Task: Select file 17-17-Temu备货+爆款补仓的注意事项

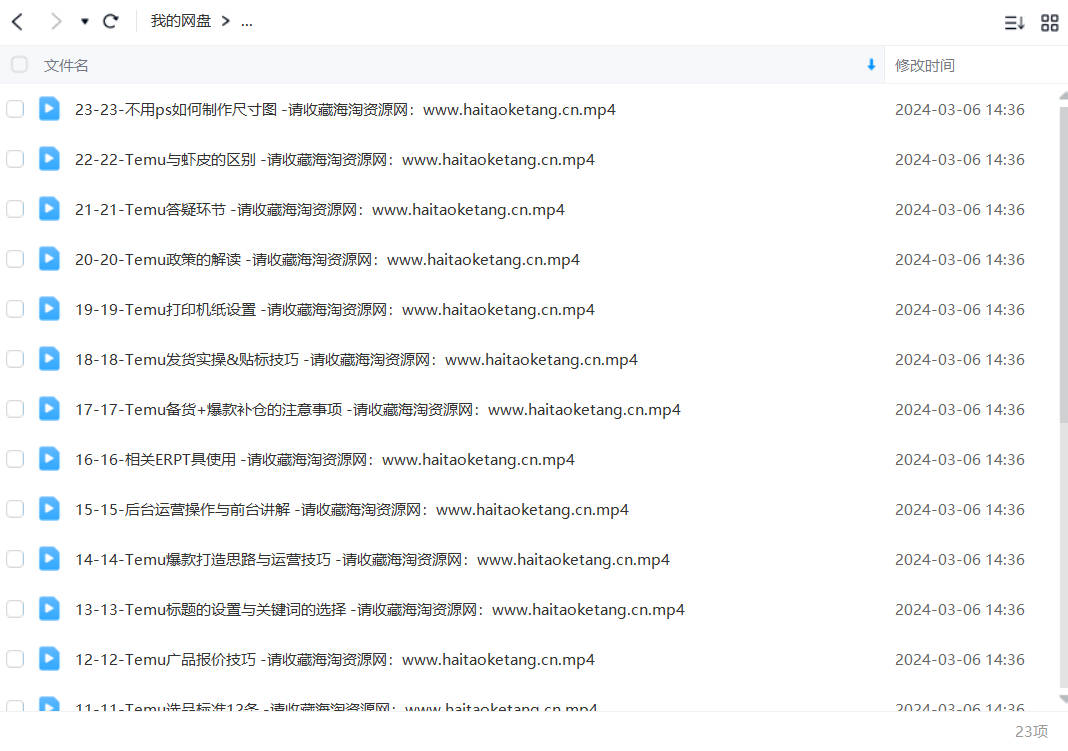Action: (x=377, y=409)
